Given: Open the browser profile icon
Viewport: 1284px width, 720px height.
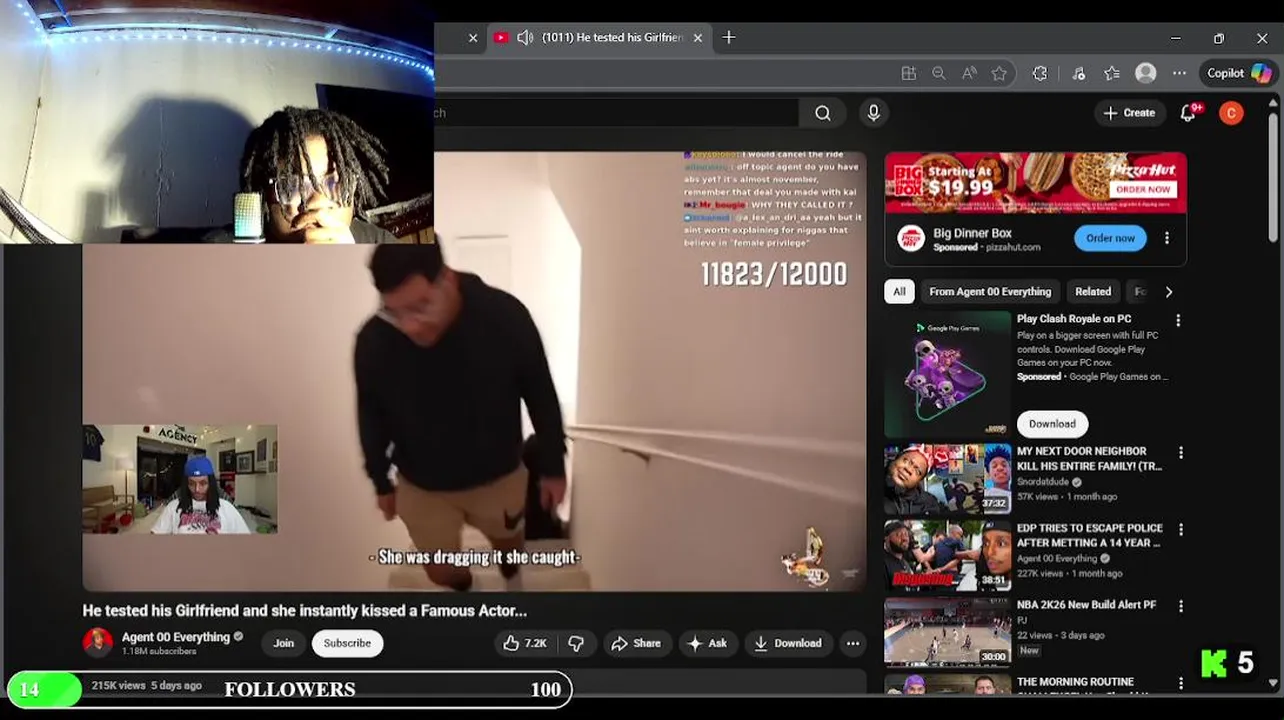Looking at the screenshot, I should [x=1146, y=73].
